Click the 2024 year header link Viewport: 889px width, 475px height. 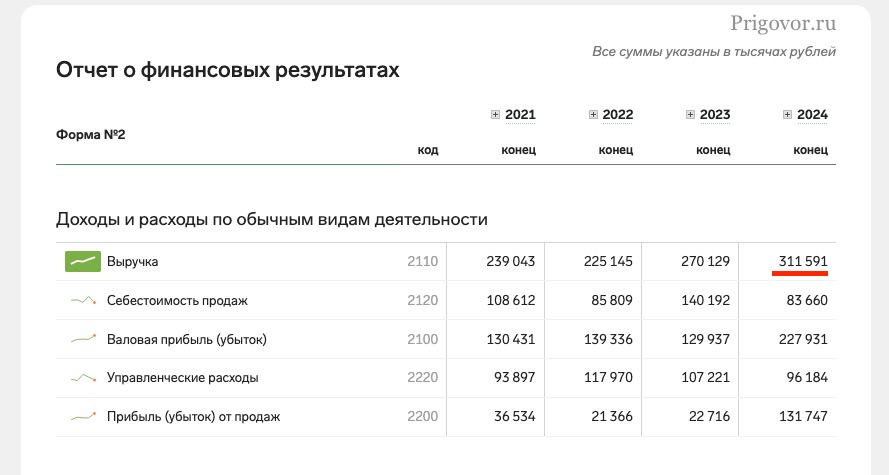pyautogui.click(x=812, y=115)
